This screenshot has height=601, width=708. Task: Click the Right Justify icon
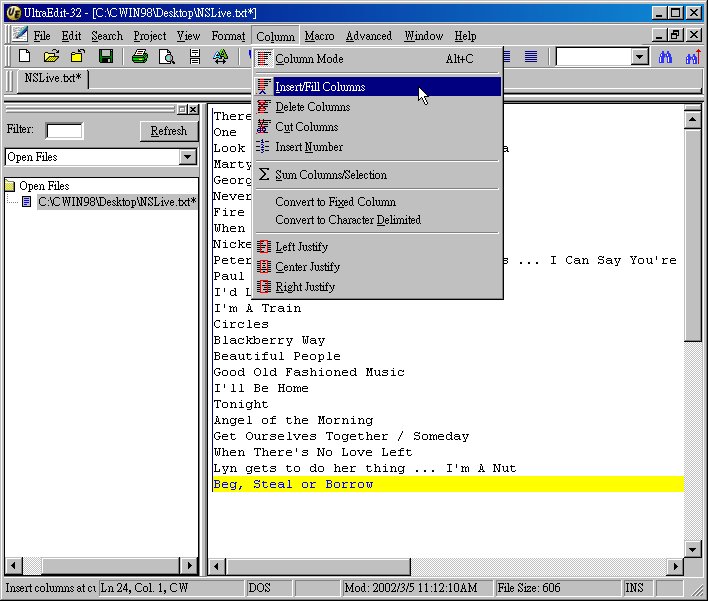(x=264, y=287)
